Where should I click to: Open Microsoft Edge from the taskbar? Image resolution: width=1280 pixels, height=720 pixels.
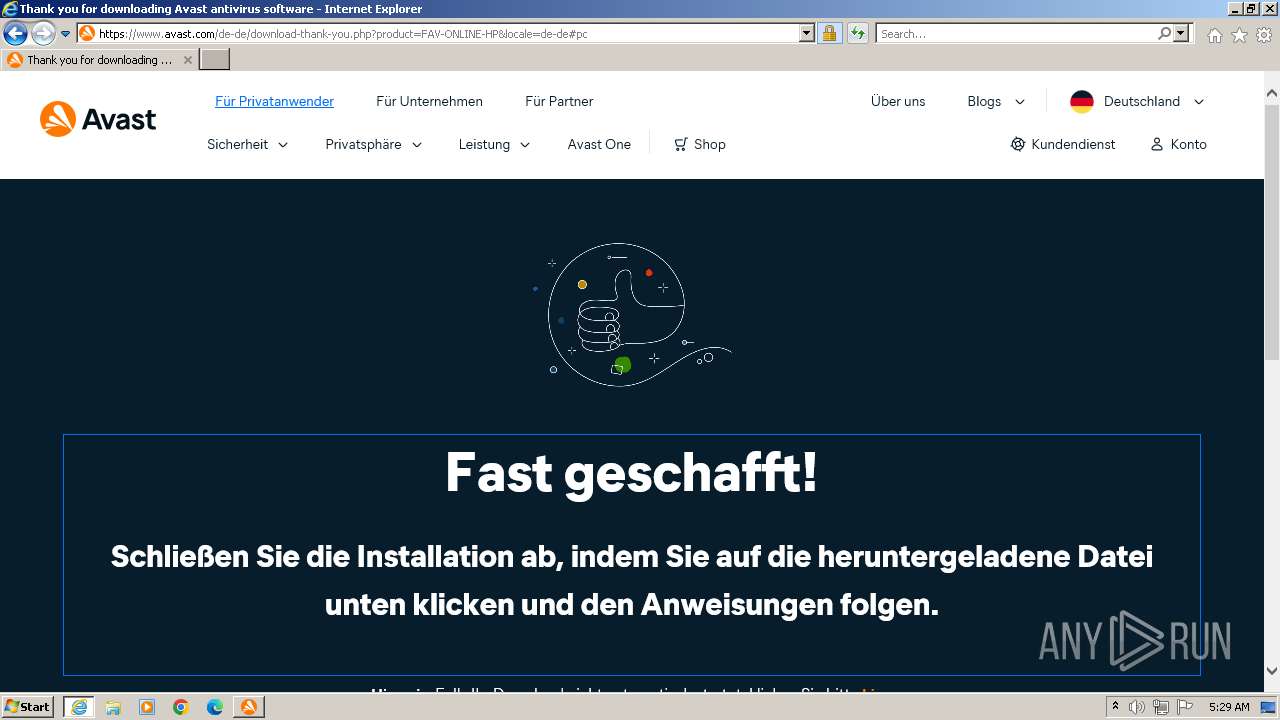(215, 707)
